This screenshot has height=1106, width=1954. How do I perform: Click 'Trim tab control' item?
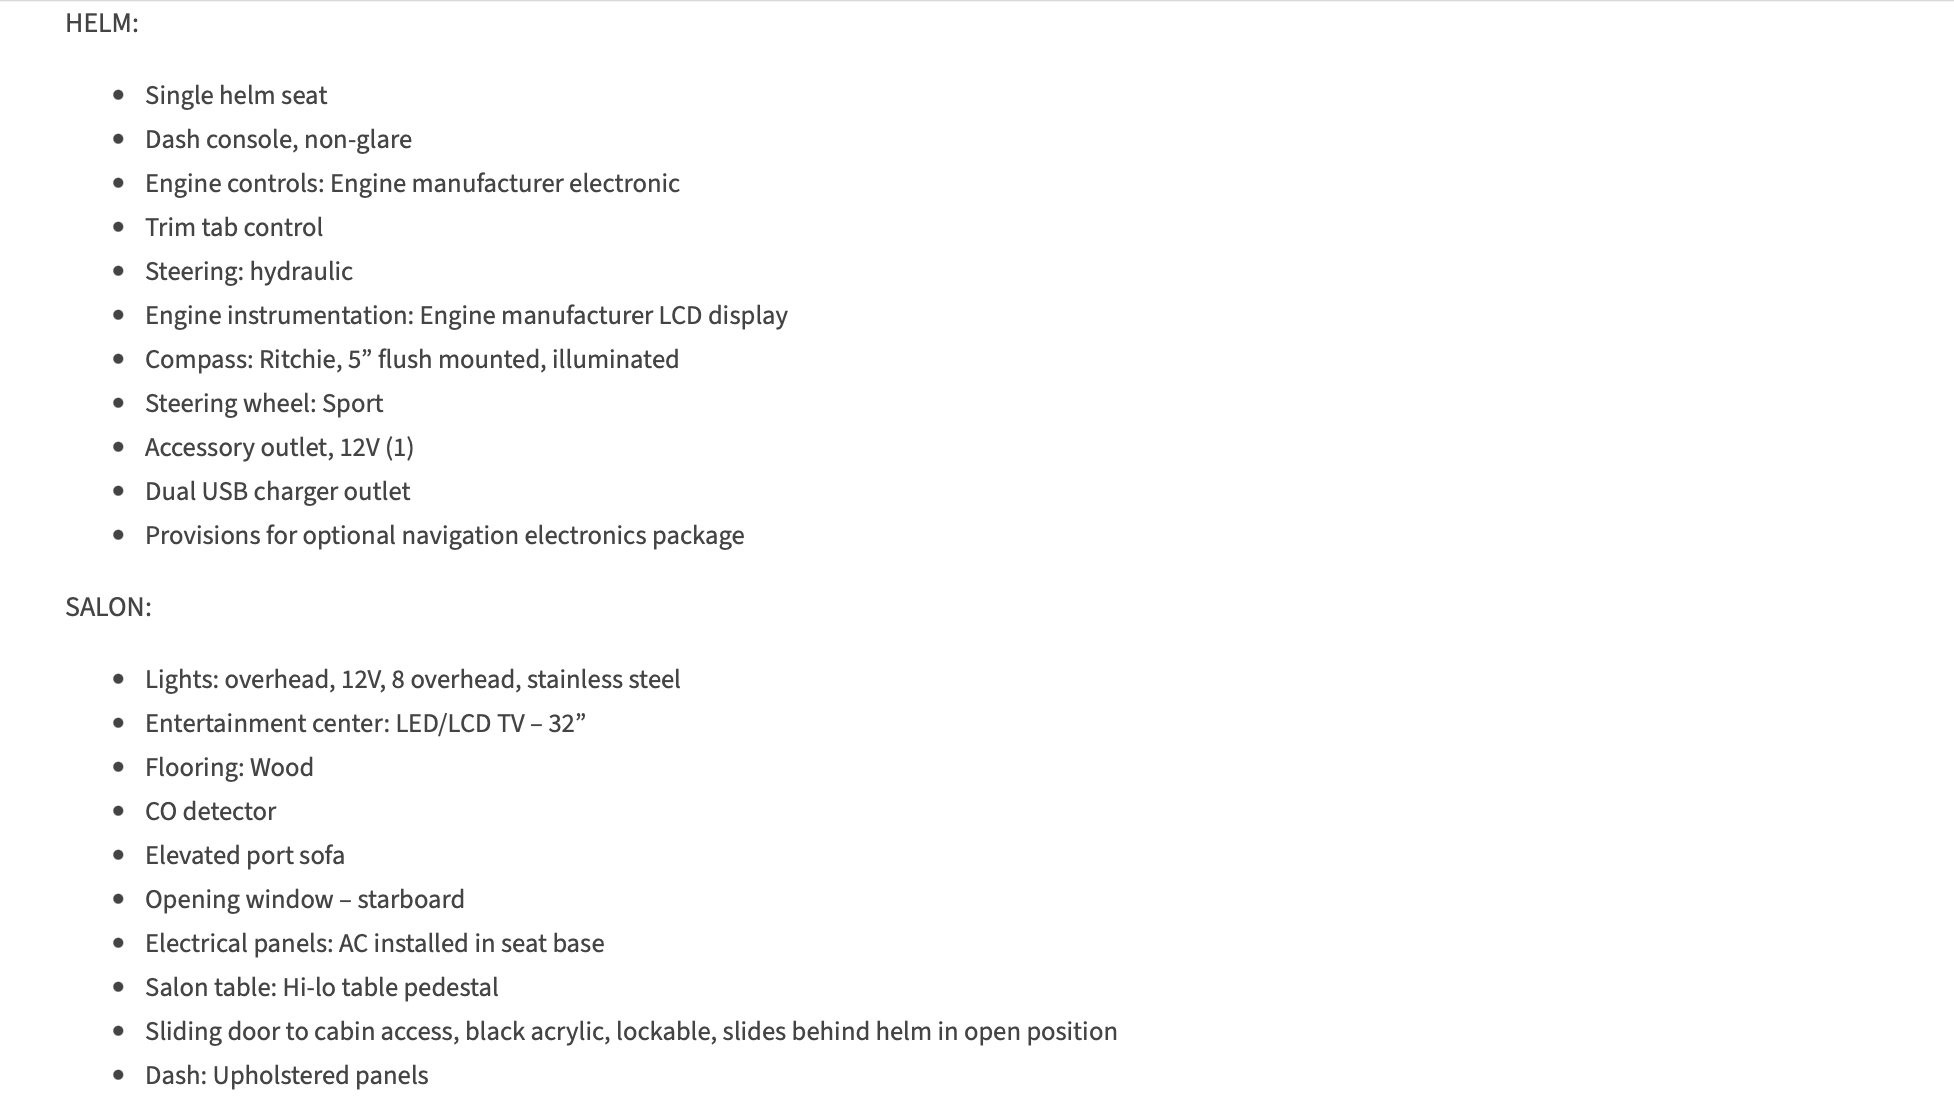tap(234, 227)
